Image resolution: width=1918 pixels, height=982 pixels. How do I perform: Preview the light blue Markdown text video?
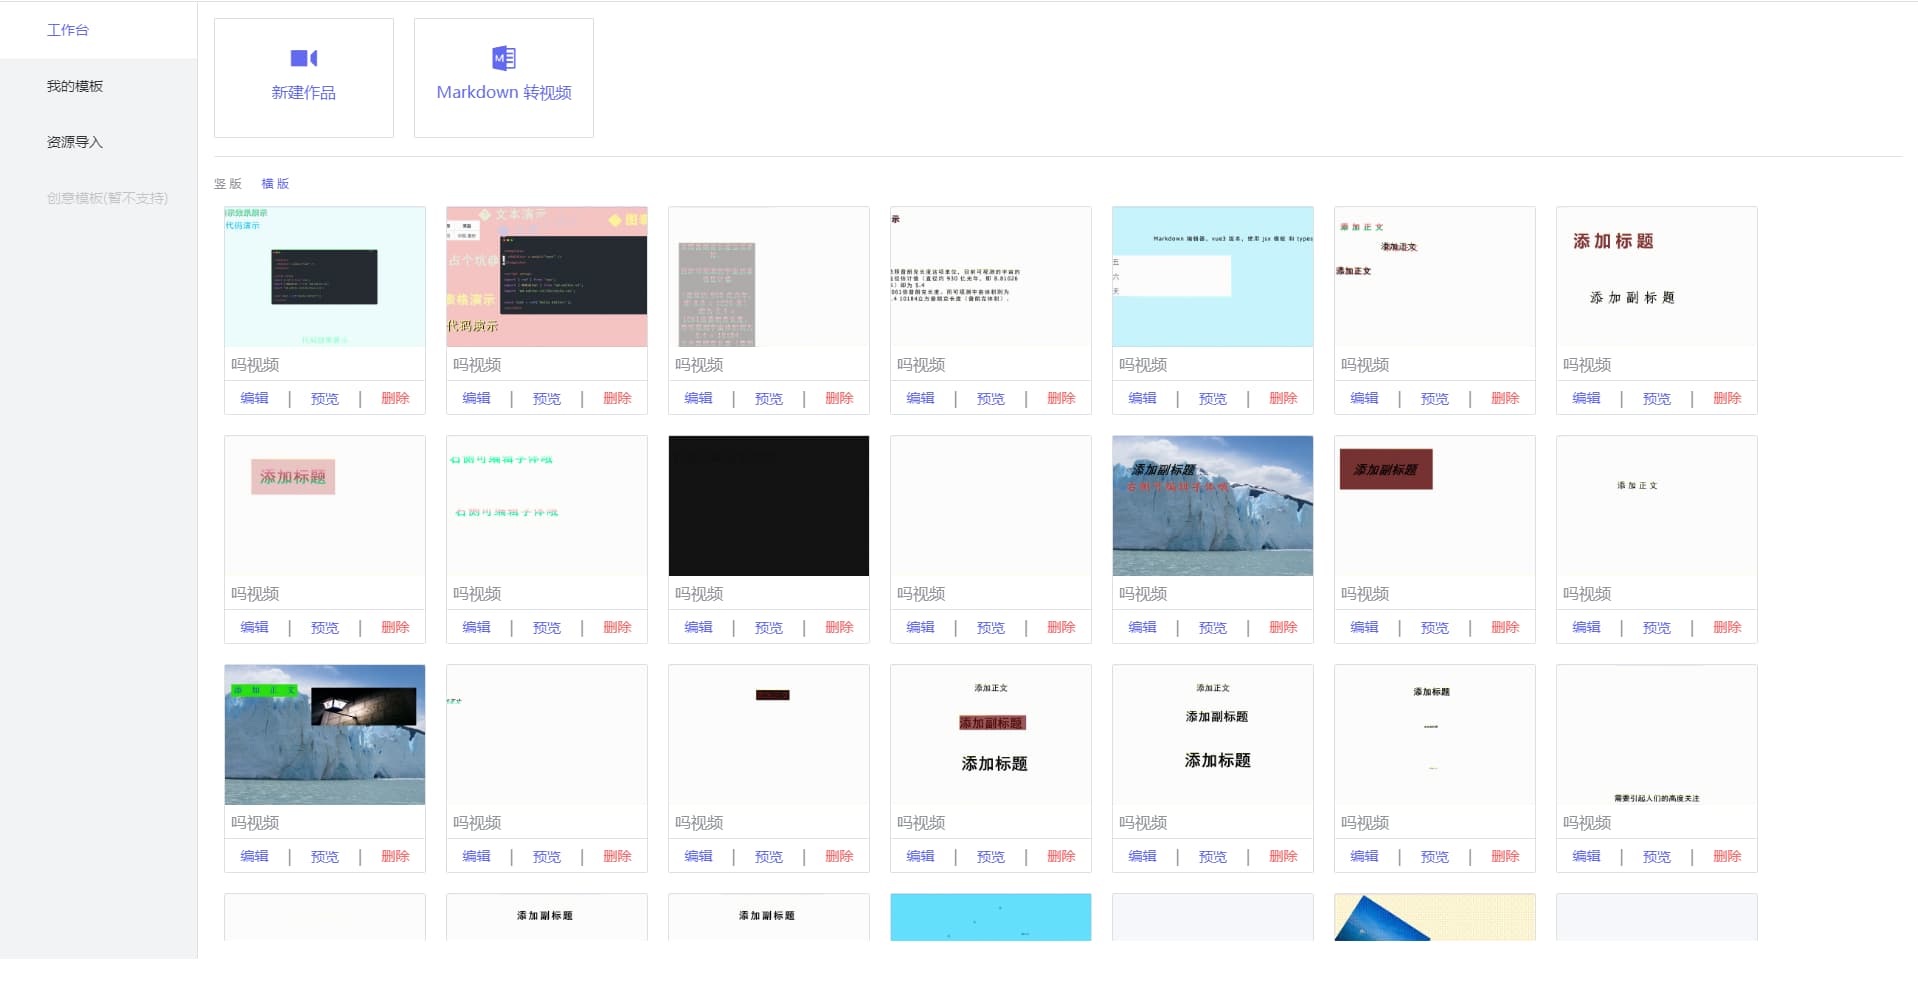[1213, 398]
